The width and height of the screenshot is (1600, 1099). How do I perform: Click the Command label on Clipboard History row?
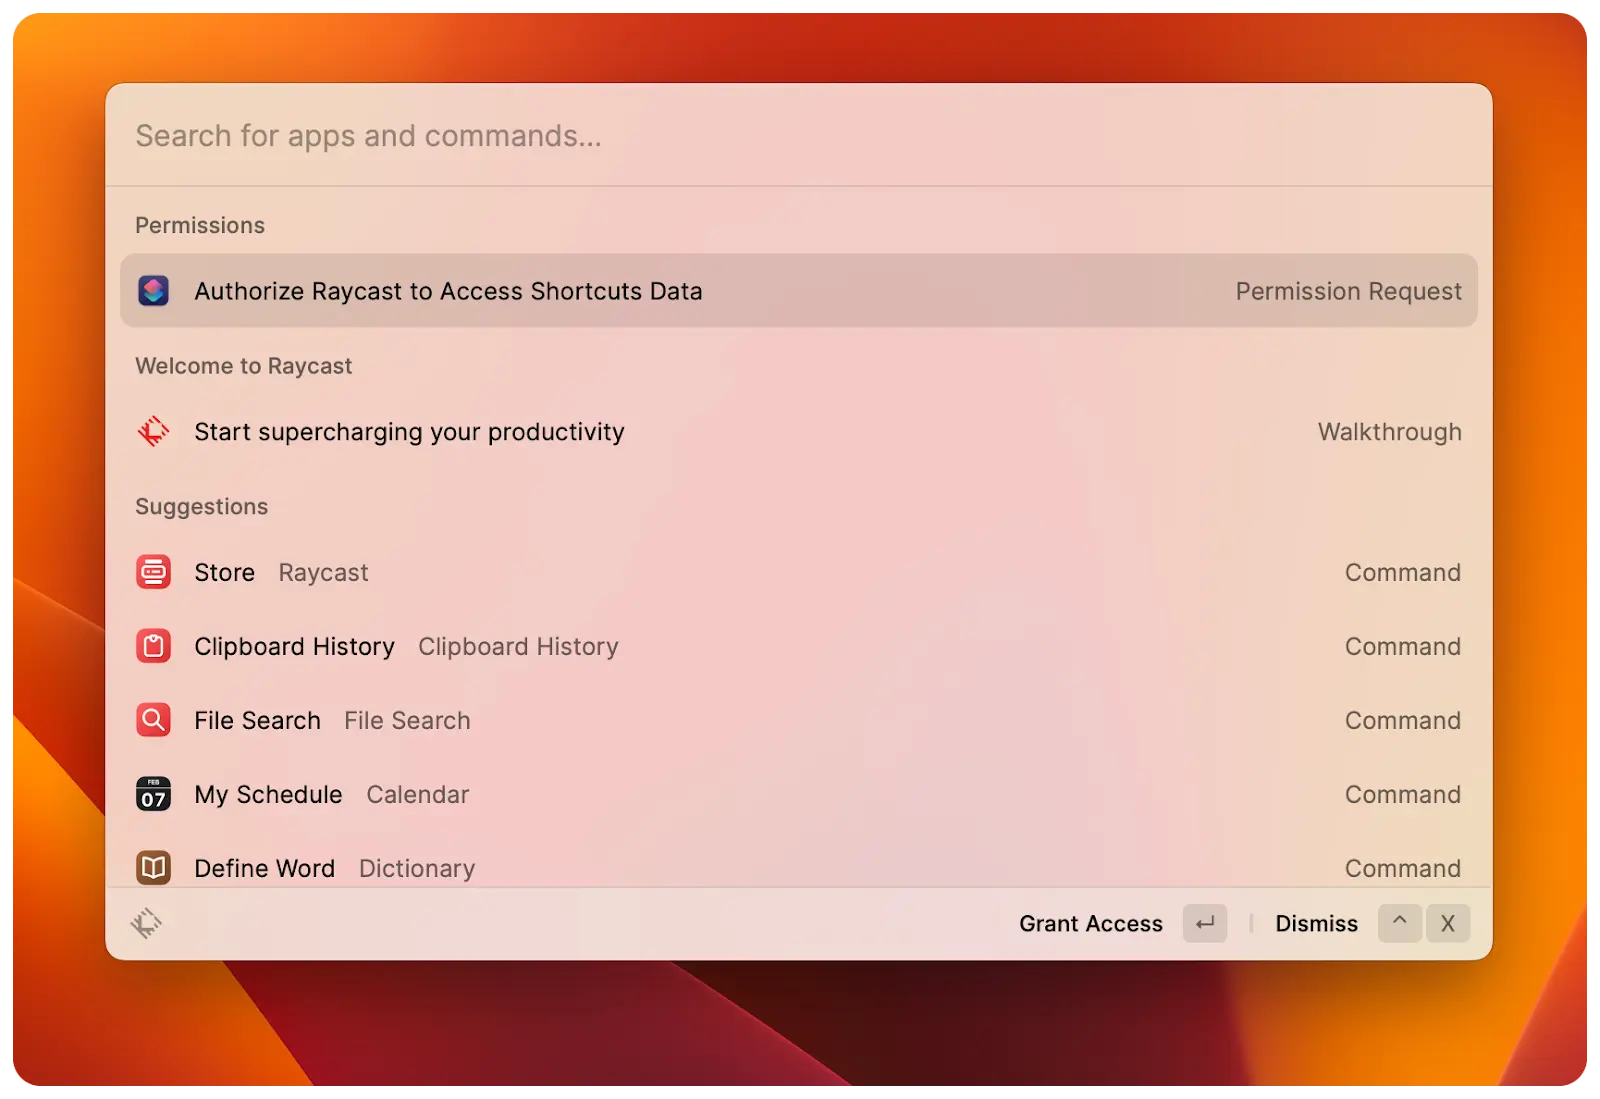(1403, 647)
